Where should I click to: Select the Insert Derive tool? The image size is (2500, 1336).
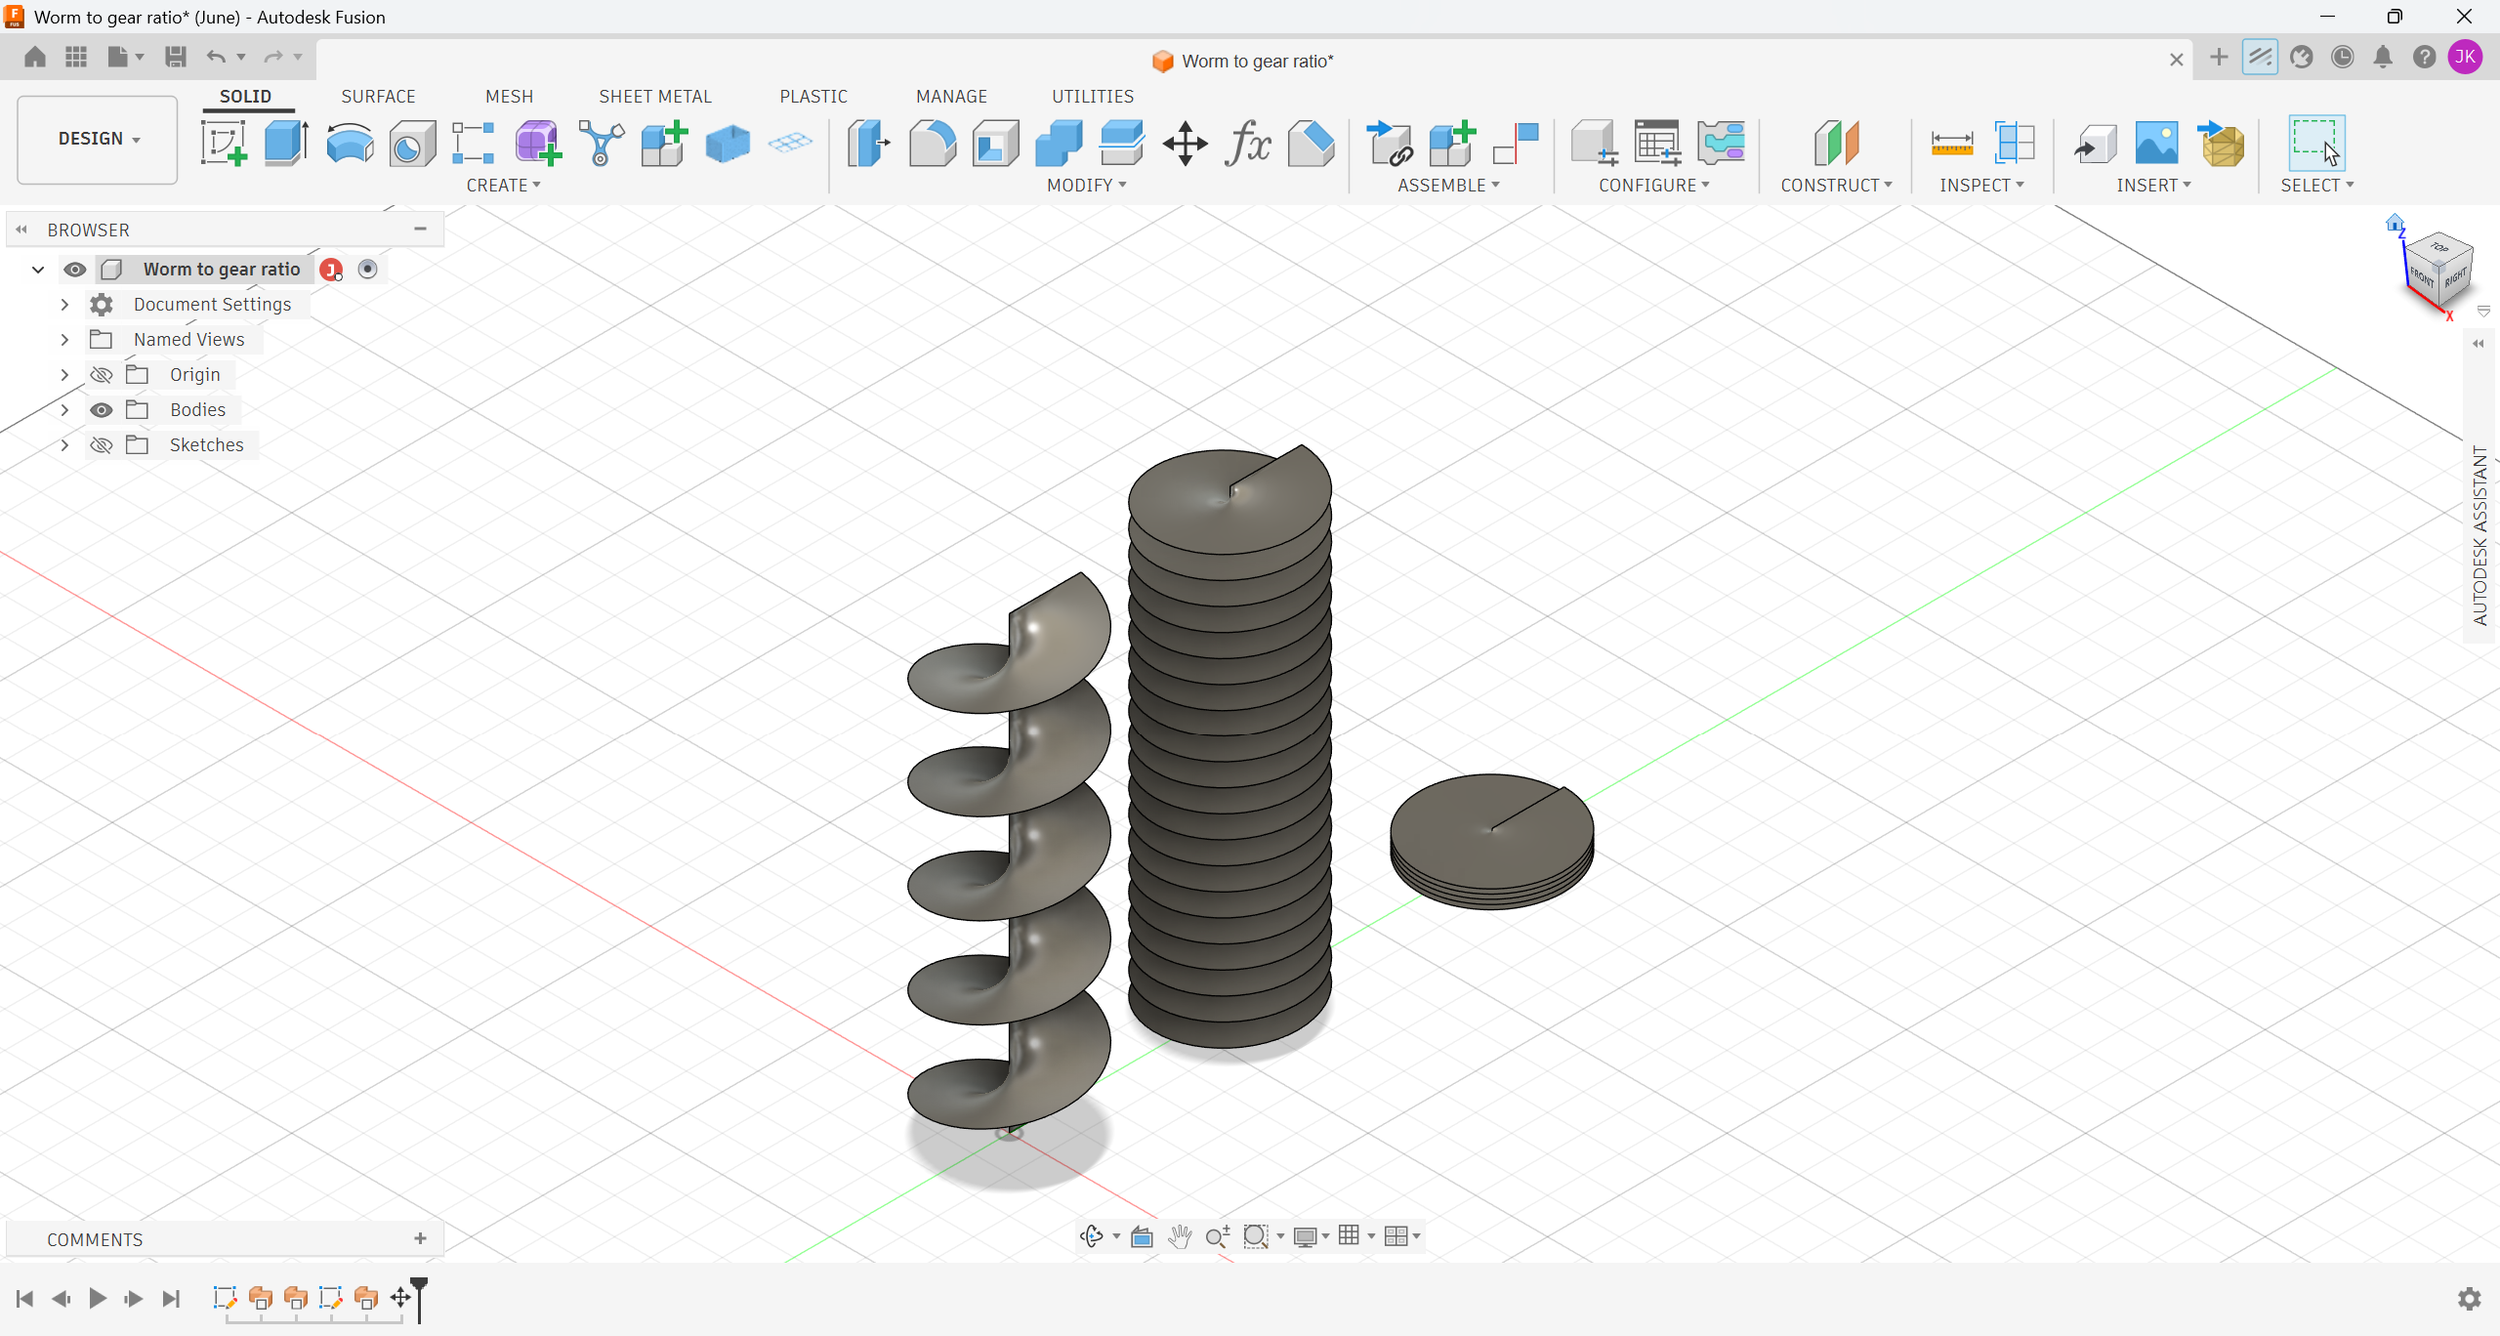point(2094,143)
